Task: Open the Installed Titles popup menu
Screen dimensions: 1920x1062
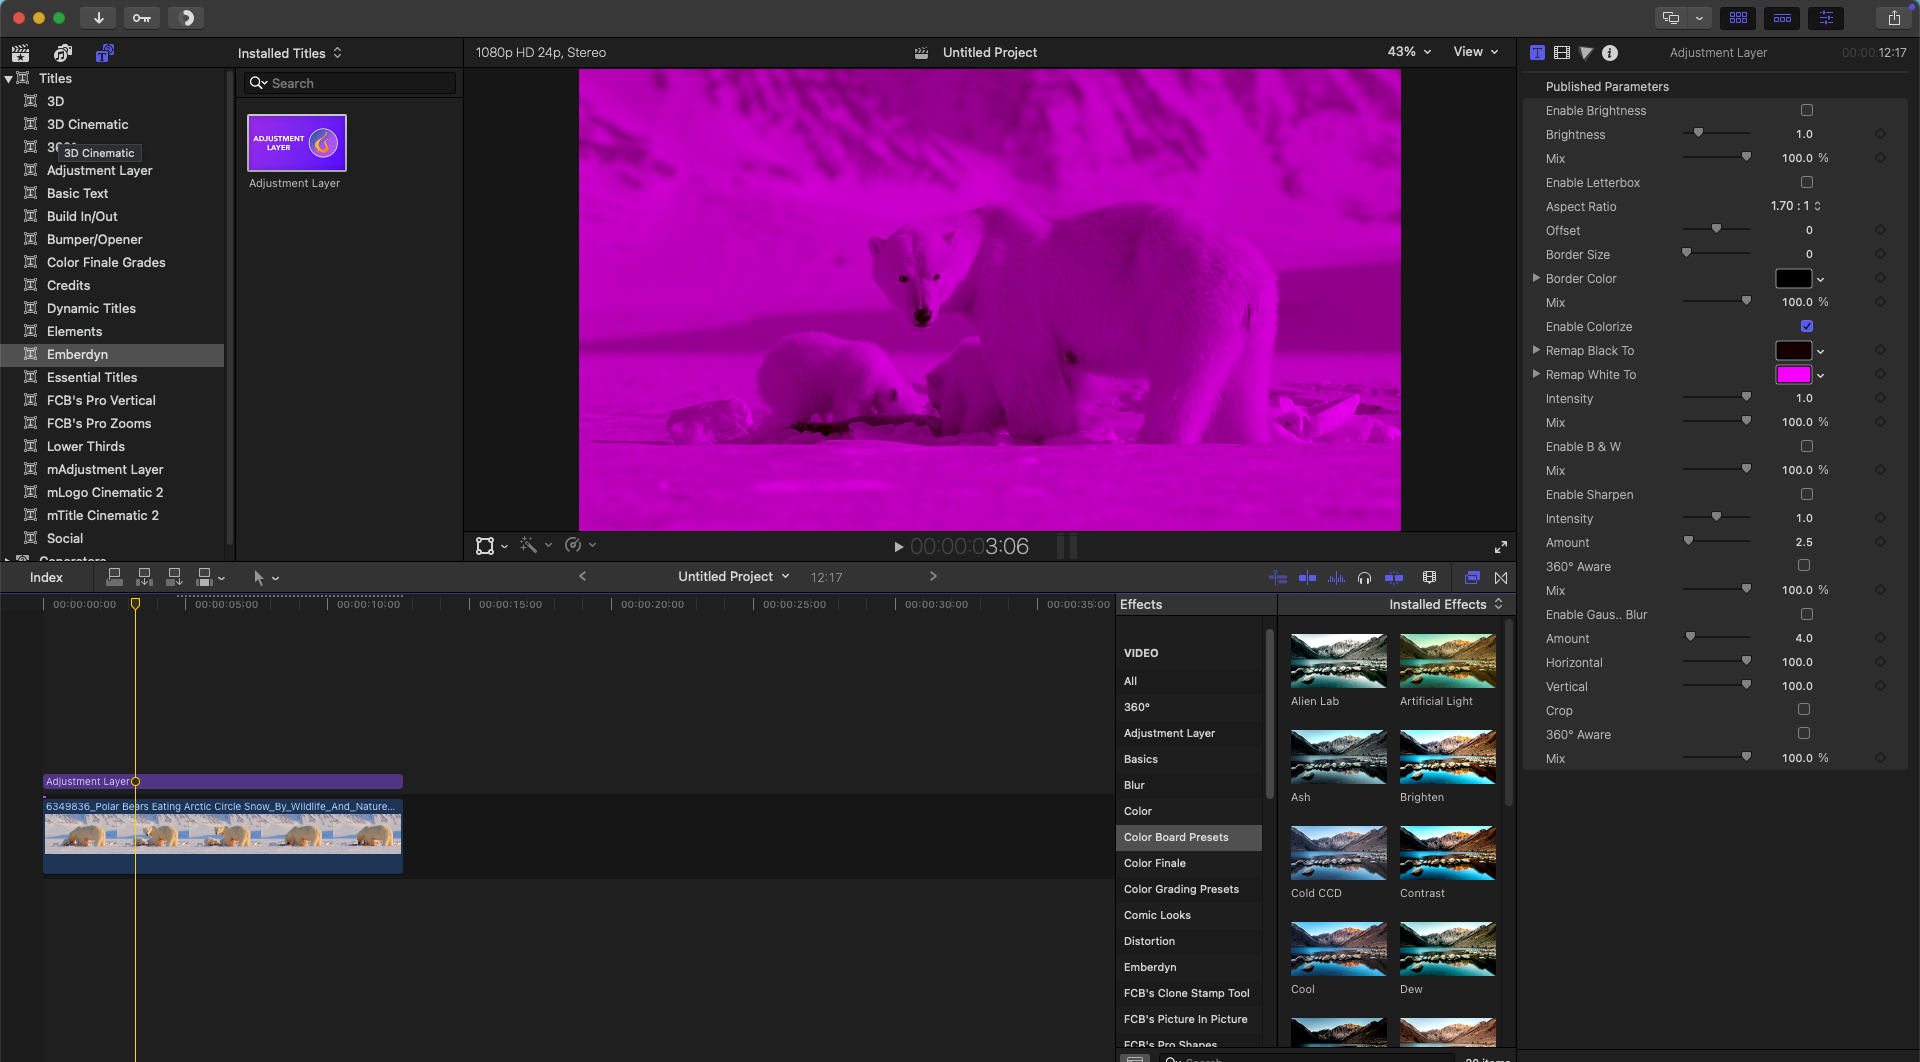Action: pos(289,53)
